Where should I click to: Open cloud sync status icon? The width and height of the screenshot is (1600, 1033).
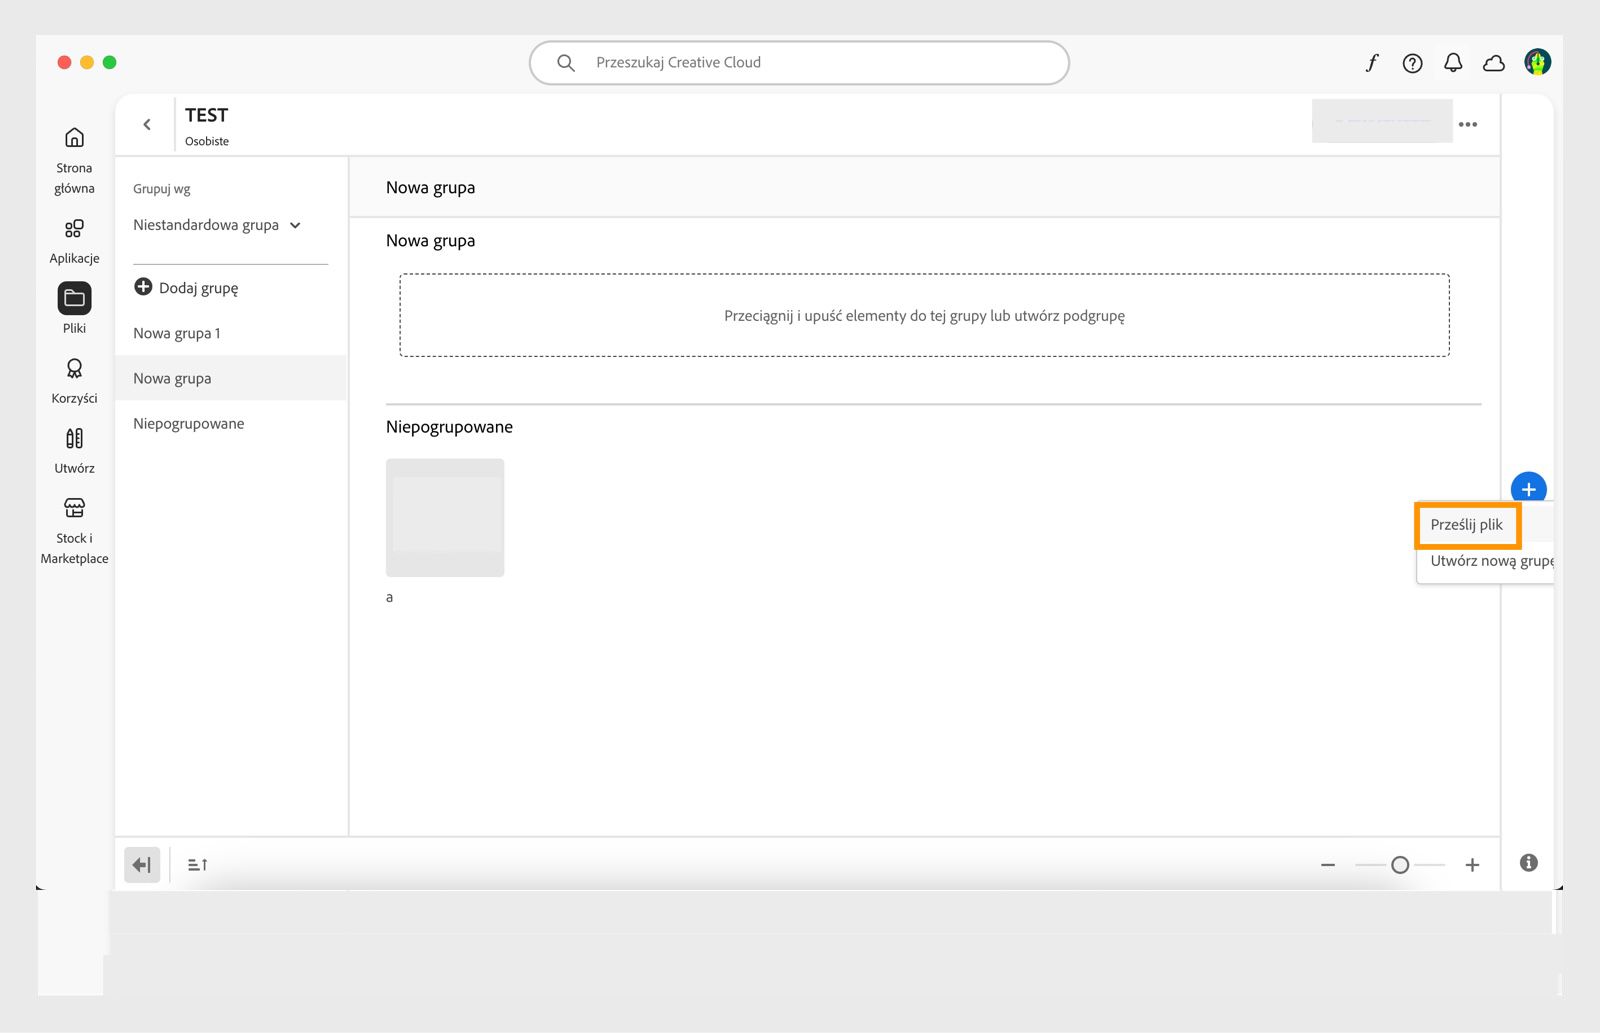tap(1494, 63)
